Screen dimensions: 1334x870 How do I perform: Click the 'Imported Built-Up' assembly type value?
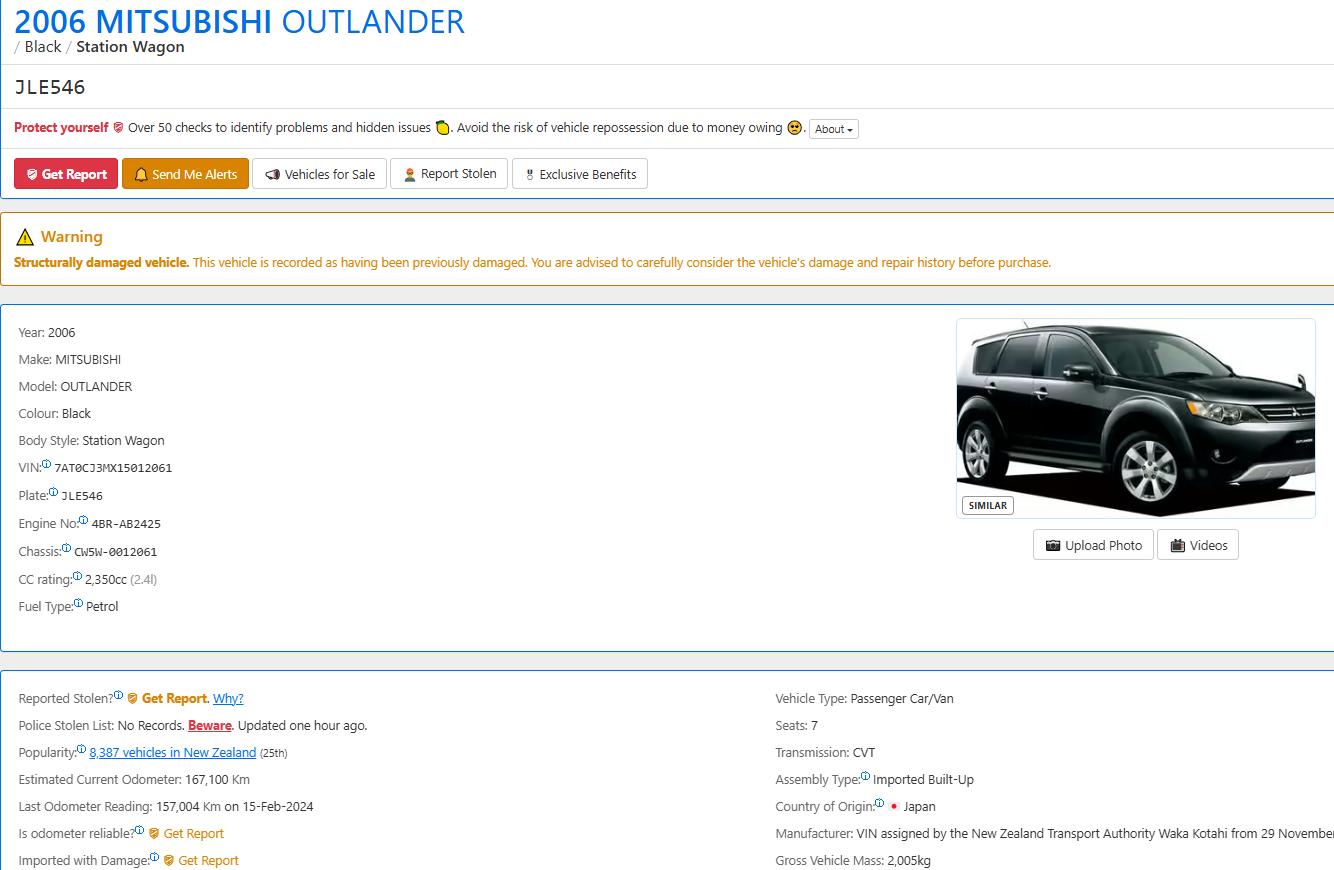(x=923, y=780)
